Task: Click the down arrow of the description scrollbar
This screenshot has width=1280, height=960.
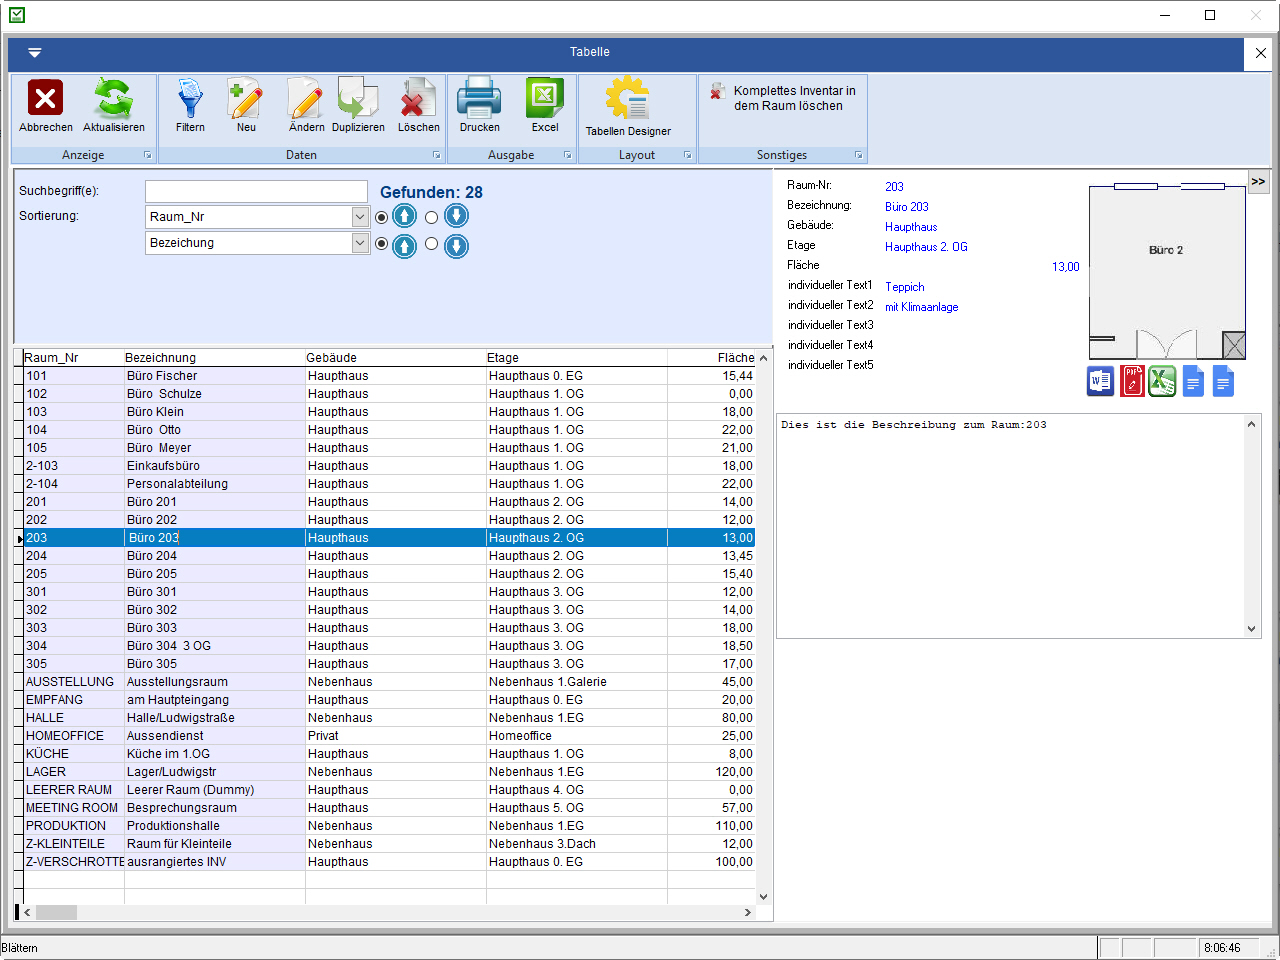Action: coord(1252,629)
